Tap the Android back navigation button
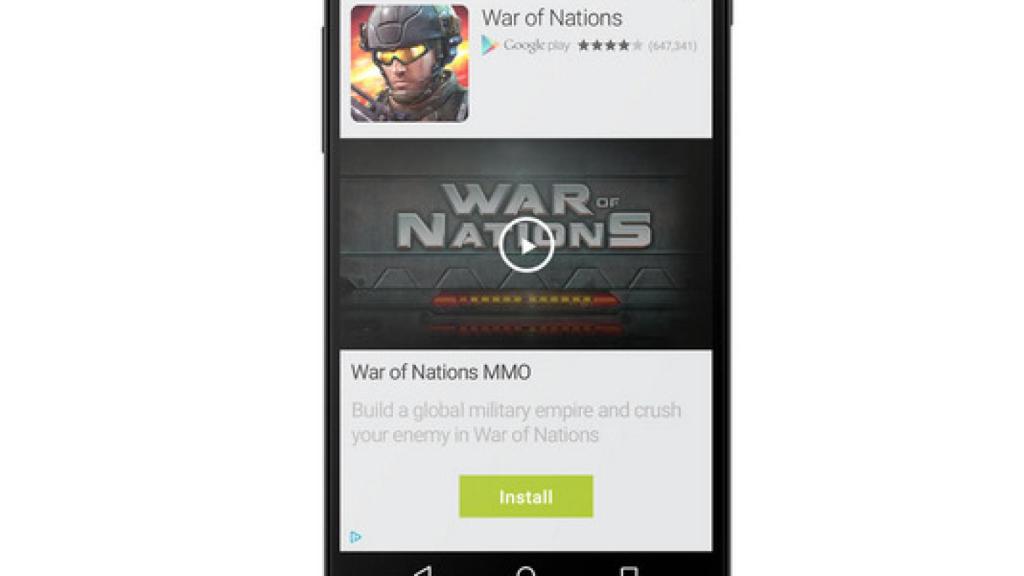This screenshot has width=1024, height=576. [x=423, y=571]
